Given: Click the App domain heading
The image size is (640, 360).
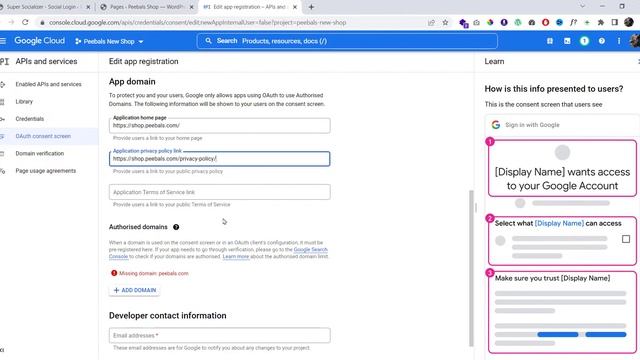Looking at the screenshot, I should point(132,82).
